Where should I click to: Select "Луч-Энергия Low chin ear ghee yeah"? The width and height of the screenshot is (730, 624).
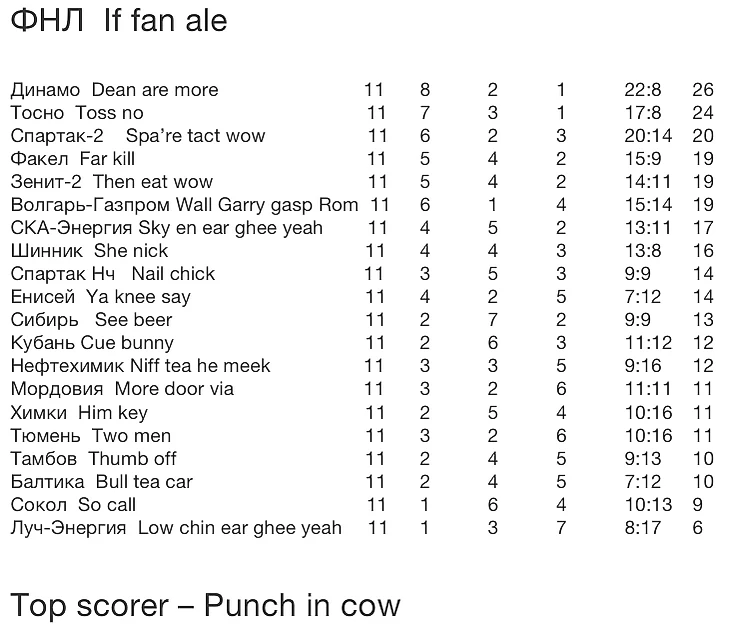(176, 528)
